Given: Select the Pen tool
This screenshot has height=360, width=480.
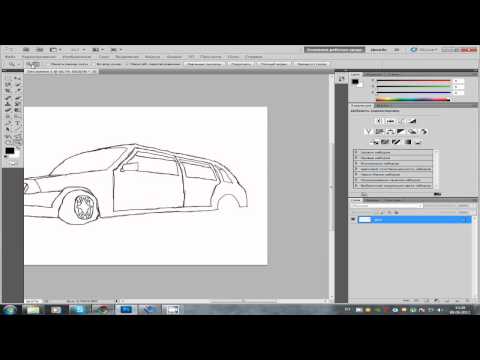Looking at the screenshot, I should [8, 124].
